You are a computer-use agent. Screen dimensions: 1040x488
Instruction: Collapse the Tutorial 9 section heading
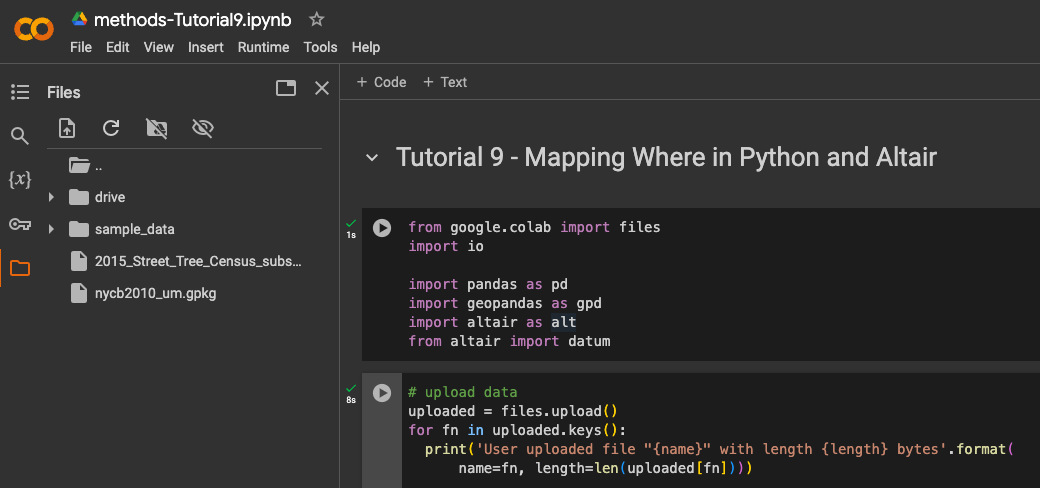[x=372, y=158]
